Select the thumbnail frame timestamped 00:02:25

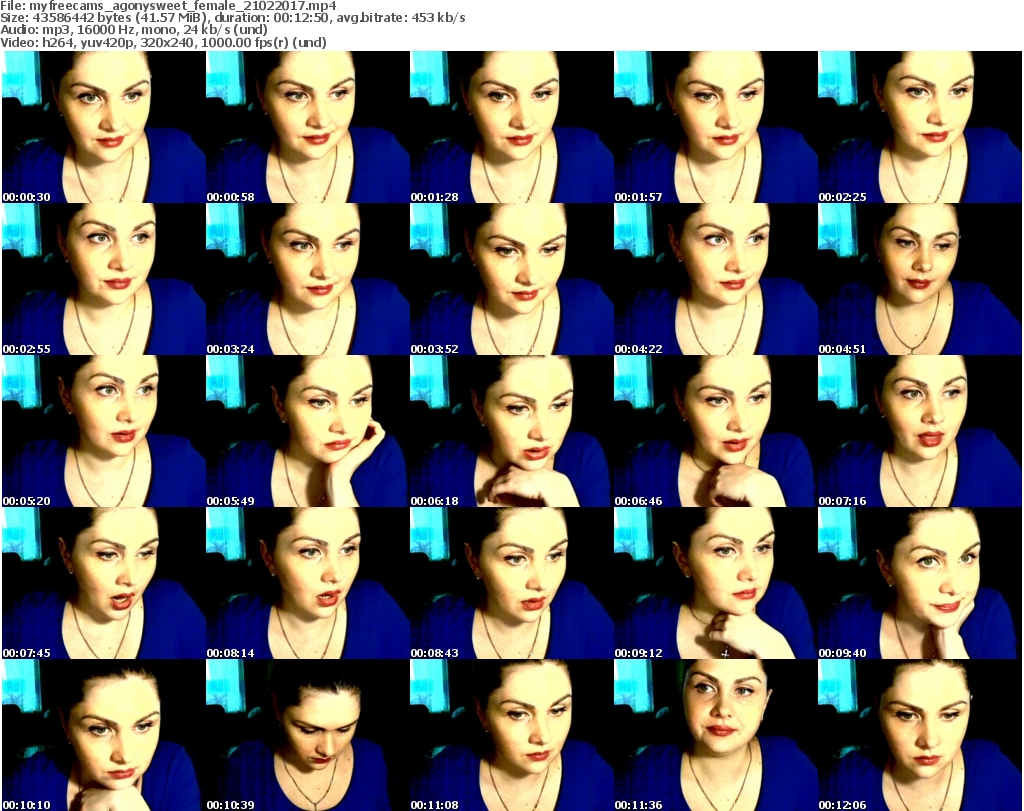pos(920,127)
